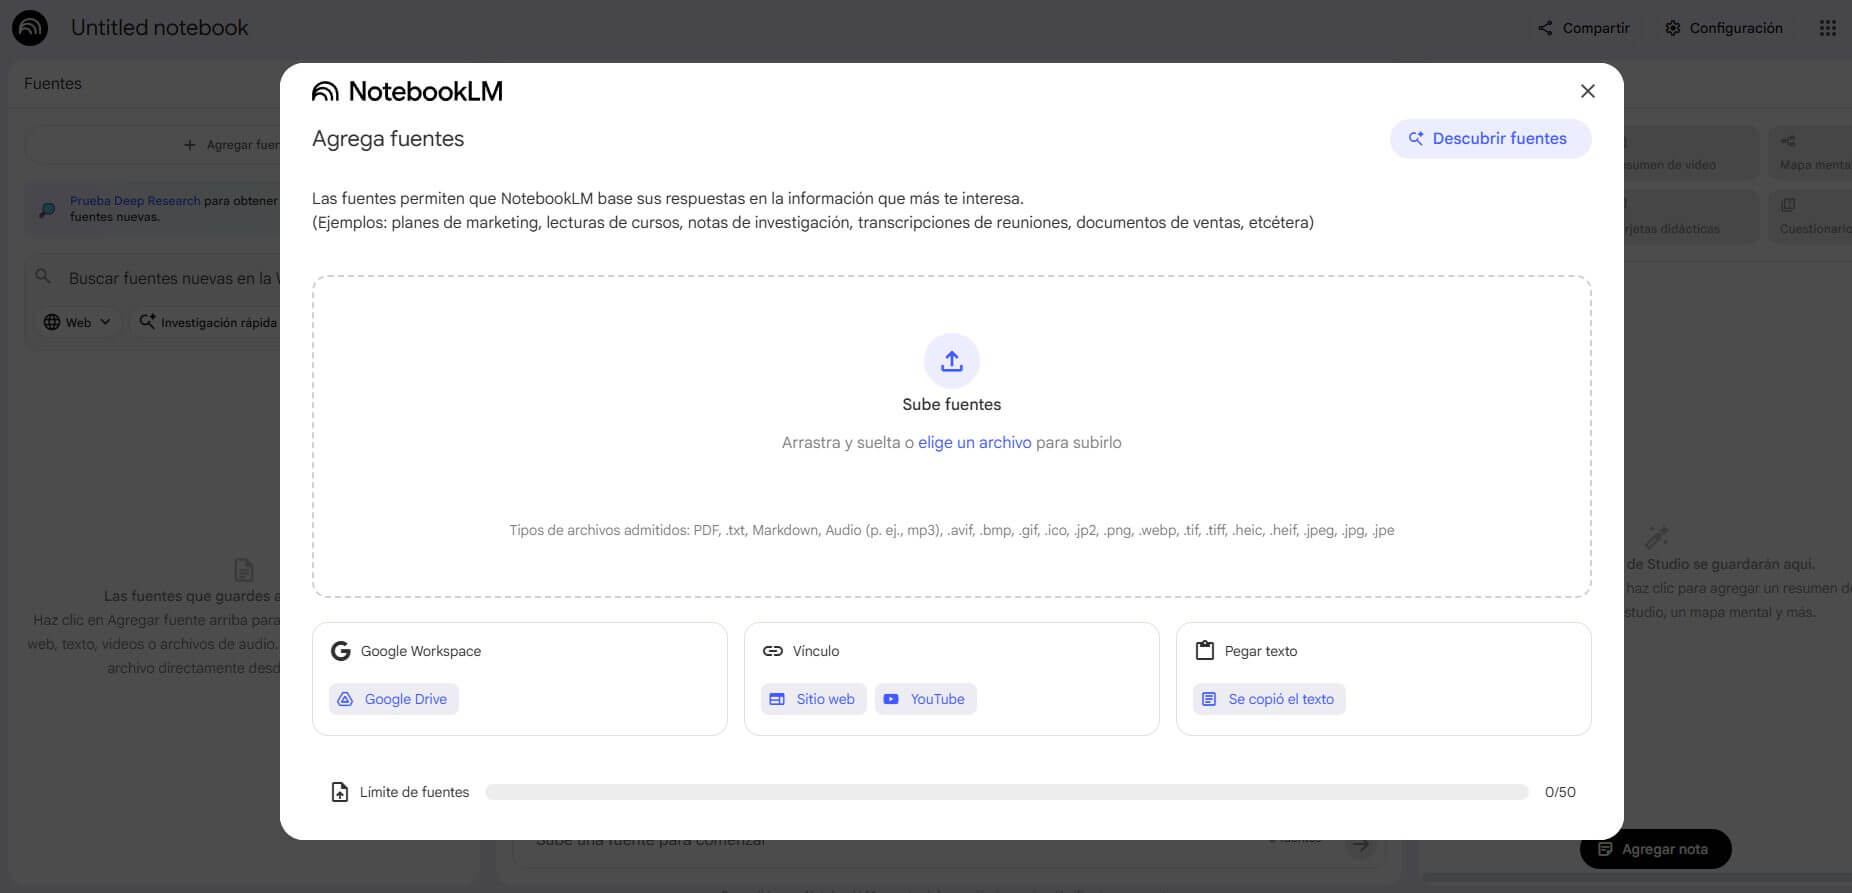
Task: Click the NotebookLM logo in the dialog
Action: (x=407, y=91)
